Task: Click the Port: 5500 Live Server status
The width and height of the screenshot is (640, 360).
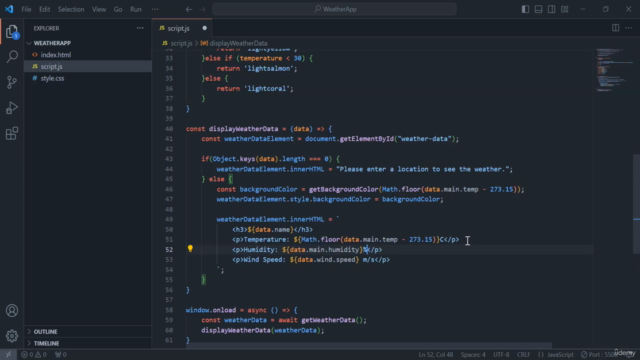Action: point(598,354)
